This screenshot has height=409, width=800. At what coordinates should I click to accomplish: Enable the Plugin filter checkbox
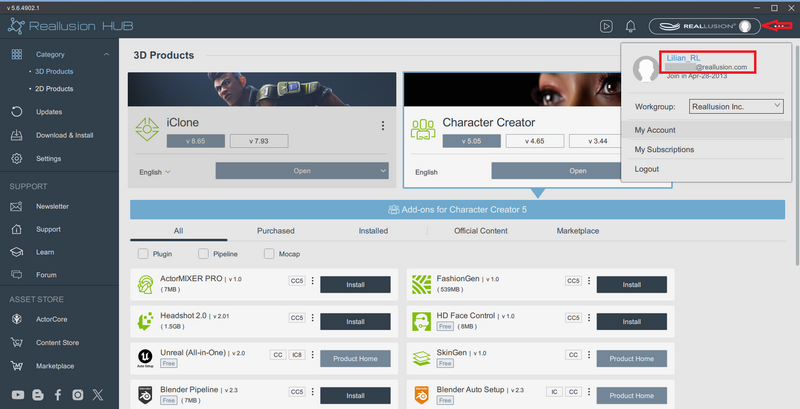pyautogui.click(x=143, y=253)
